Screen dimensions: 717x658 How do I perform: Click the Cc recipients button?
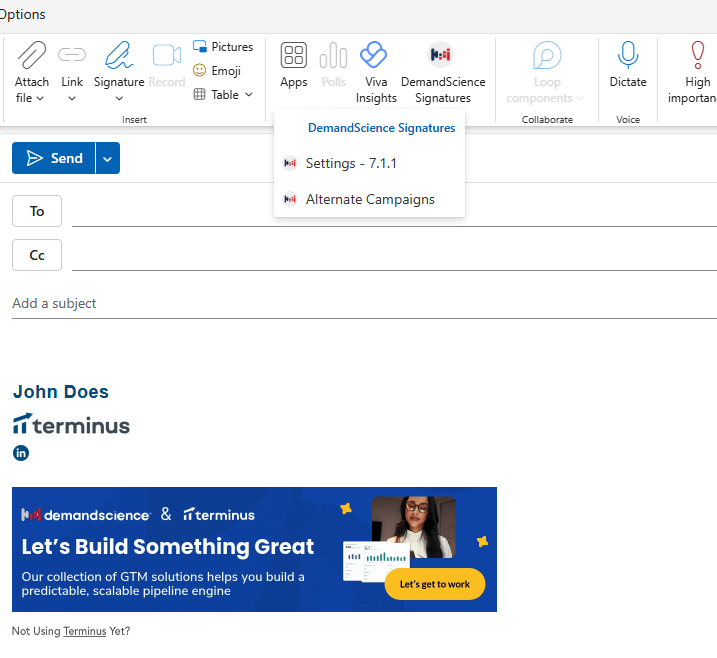click(x=37, y=255)
